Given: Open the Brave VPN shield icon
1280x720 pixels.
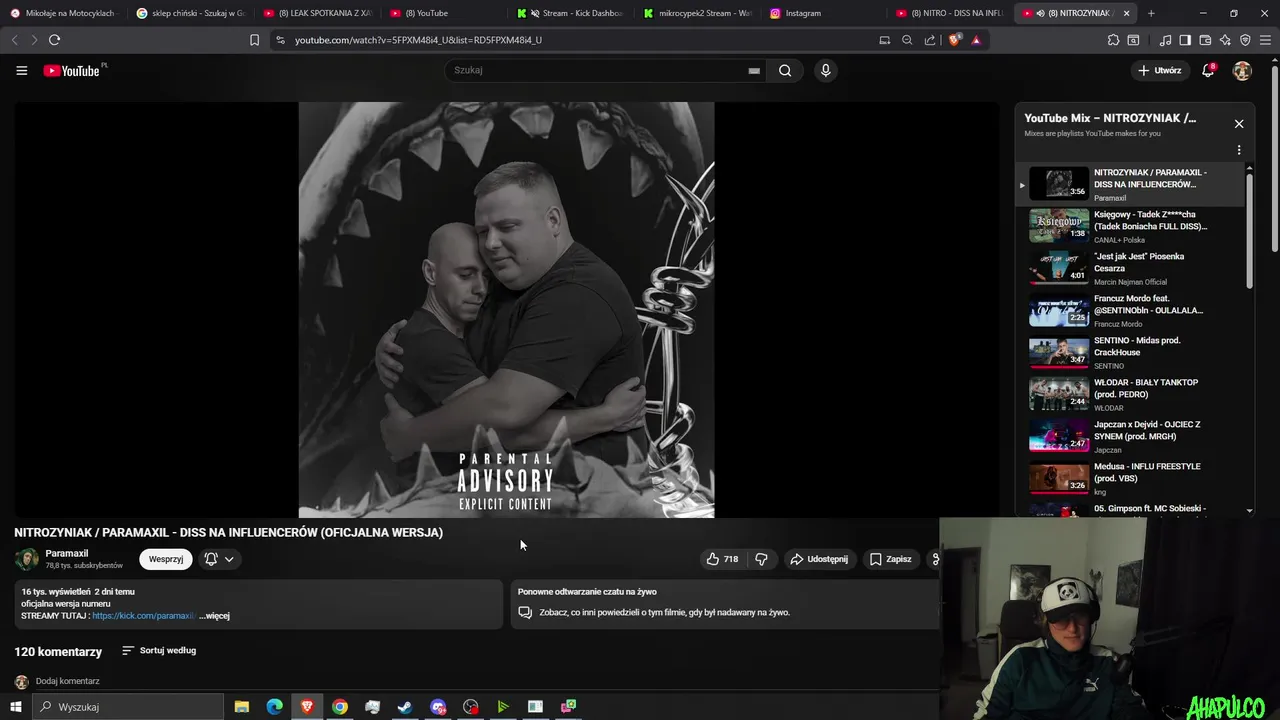Looking at the screenshot, I should (1245, 40).
